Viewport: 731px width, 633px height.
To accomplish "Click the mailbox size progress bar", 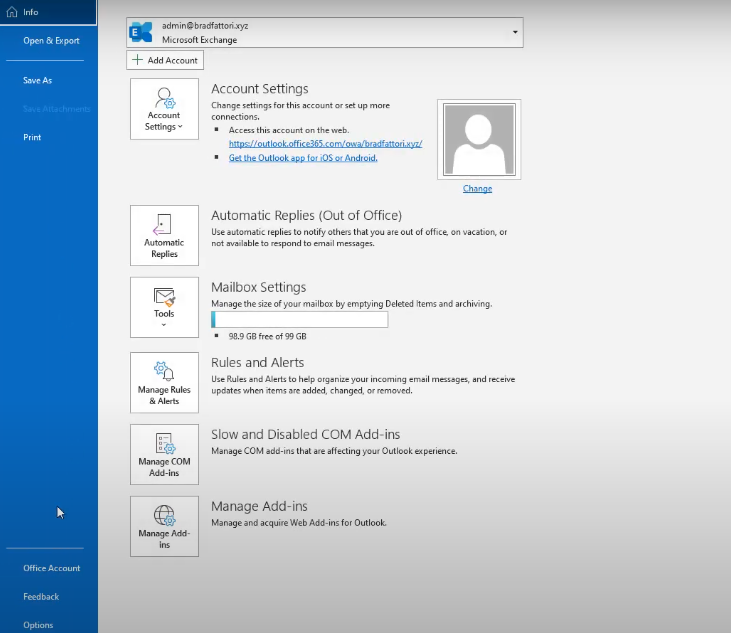I will 299,319.
